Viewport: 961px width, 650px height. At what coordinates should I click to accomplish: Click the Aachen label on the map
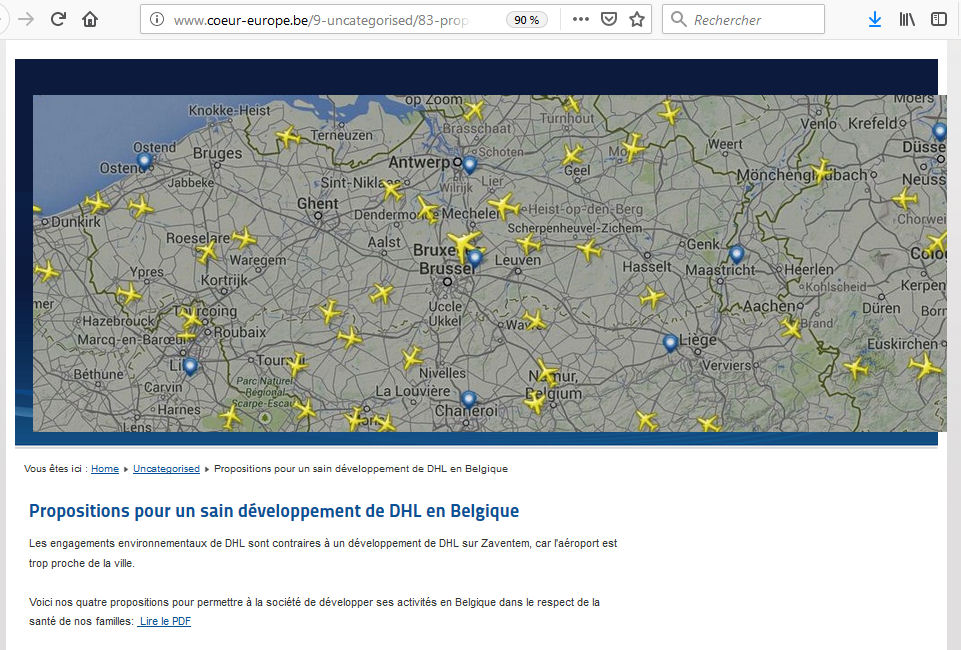tap(769, 306)
